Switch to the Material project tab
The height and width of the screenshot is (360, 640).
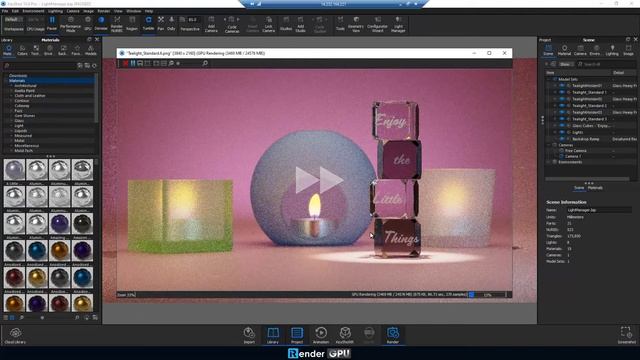coord(564,50)
